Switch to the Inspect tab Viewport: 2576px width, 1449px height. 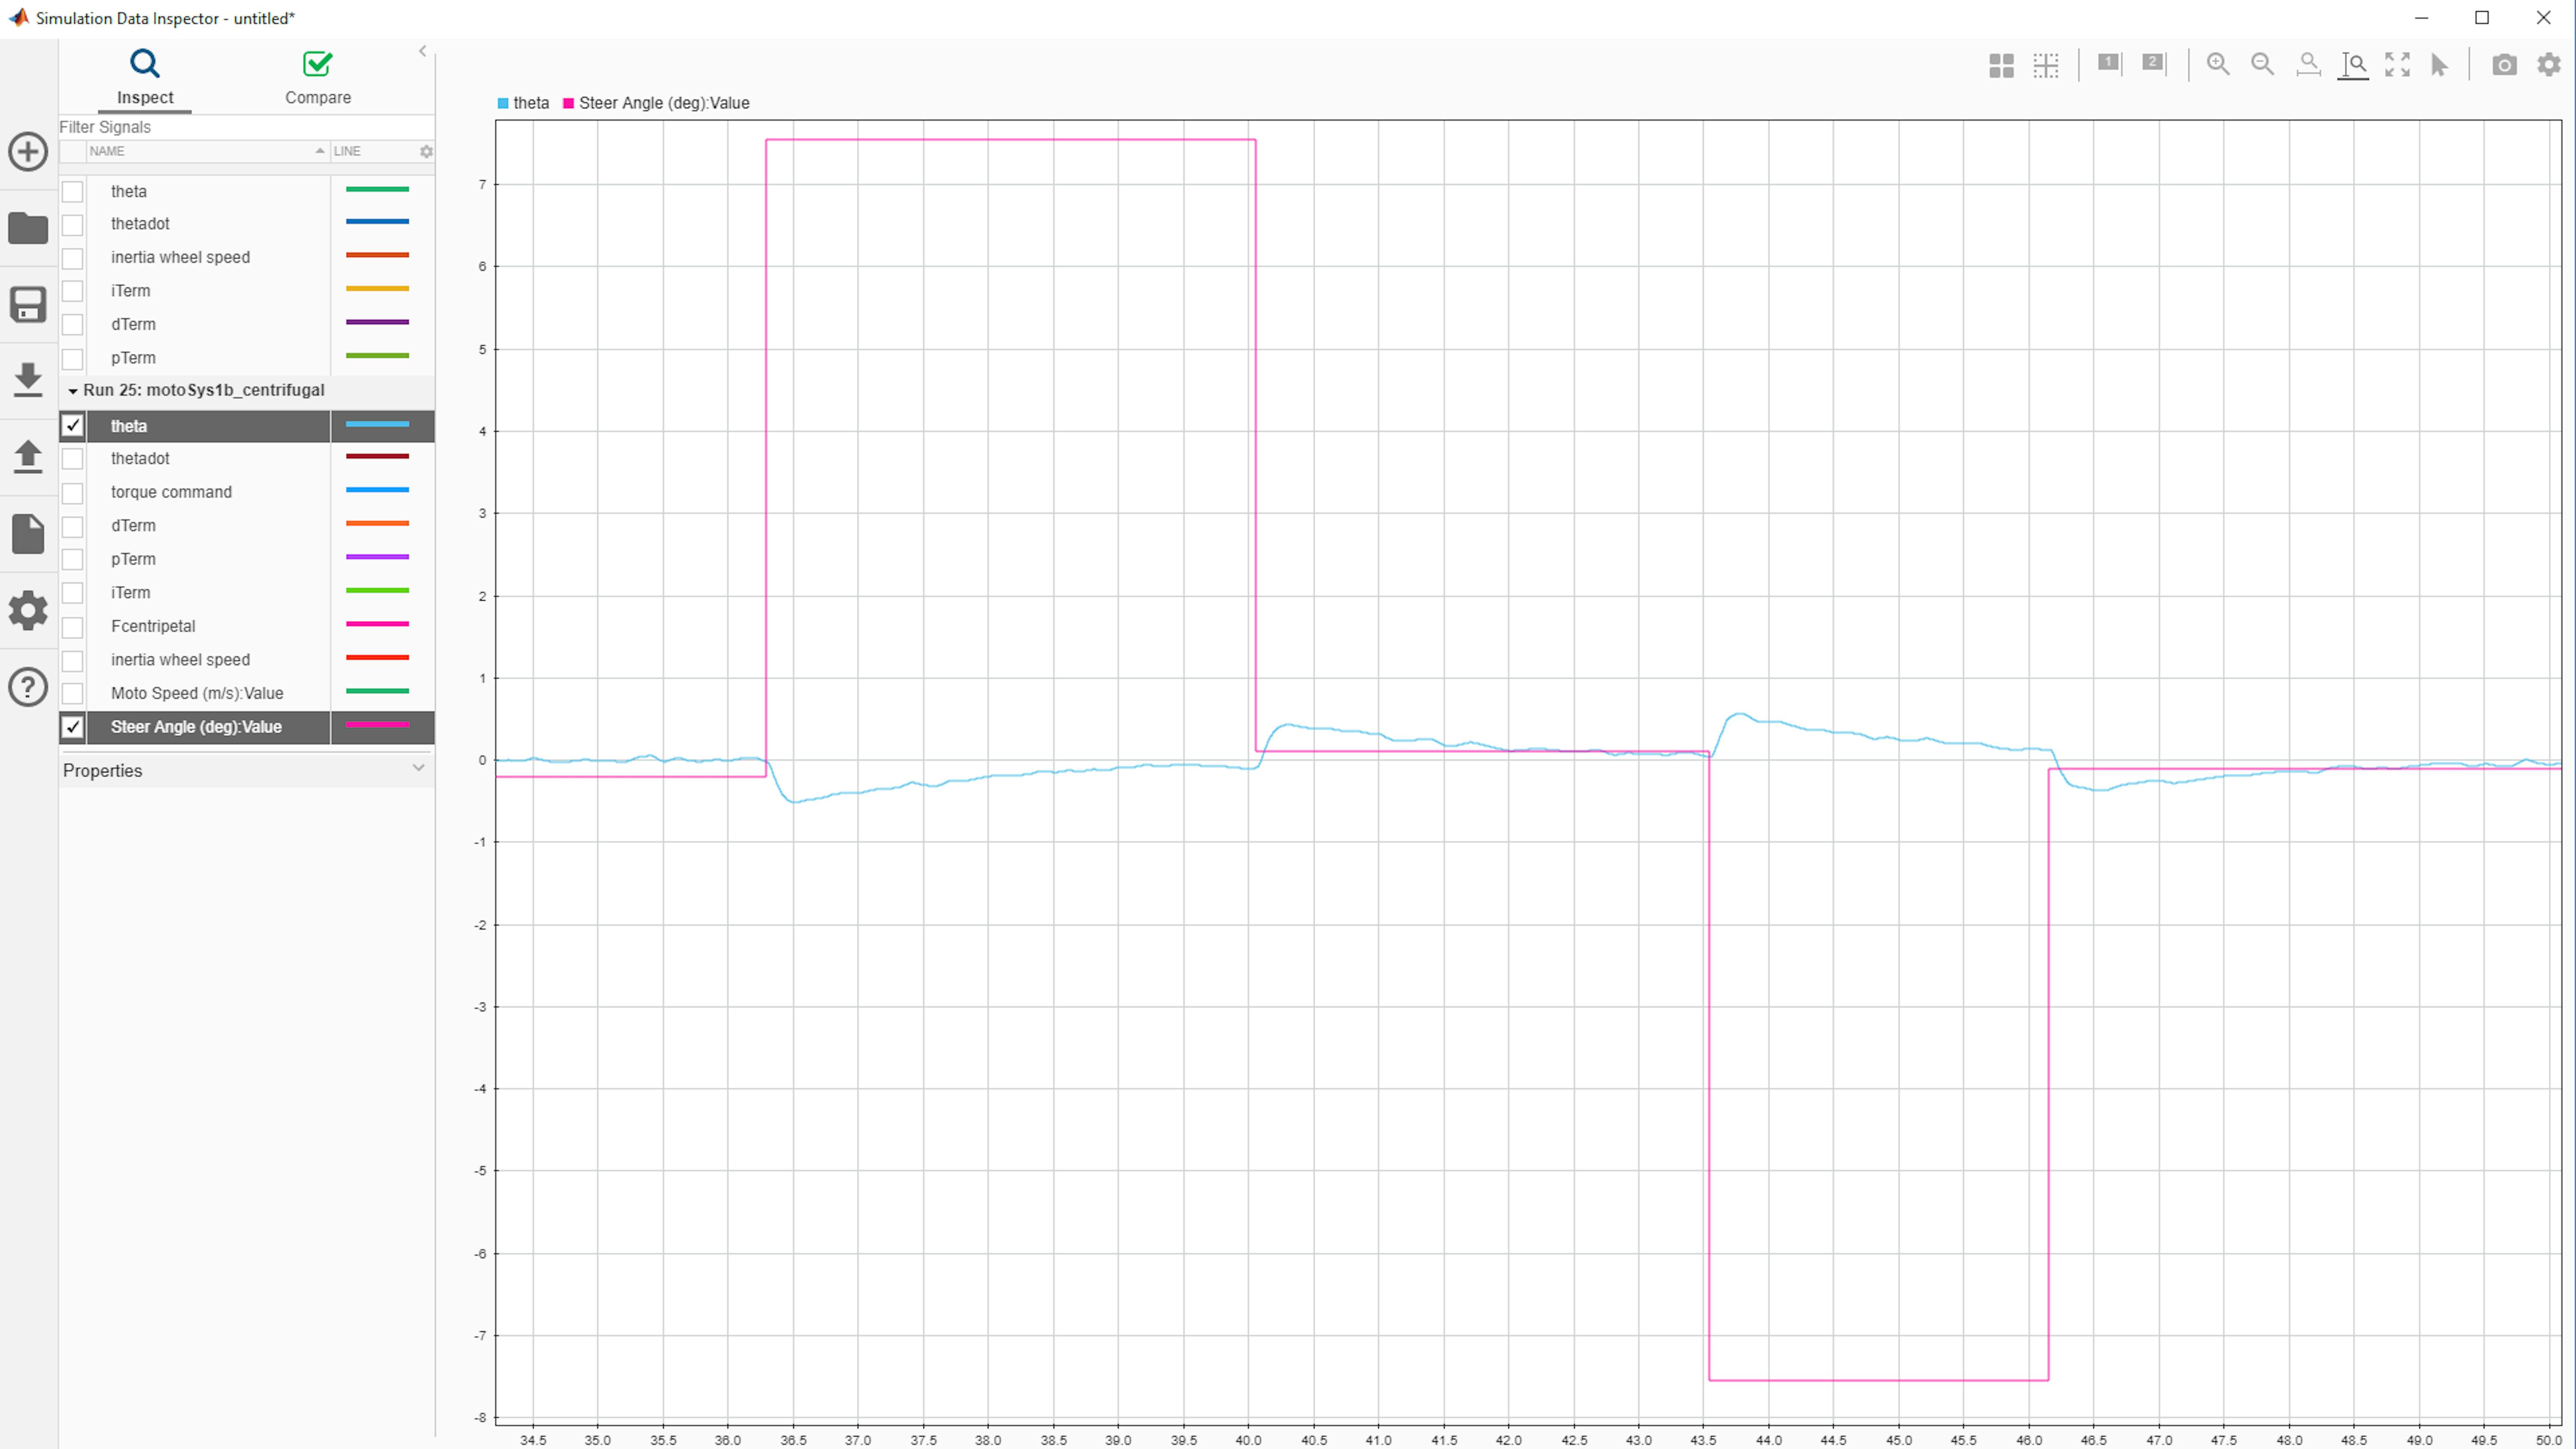click(145, 78)
